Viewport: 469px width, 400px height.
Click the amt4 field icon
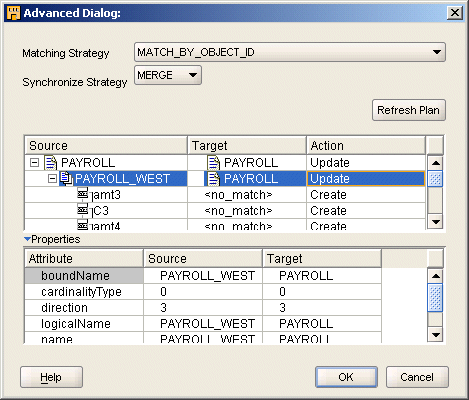pyautogui.click(x=82, y=225)
